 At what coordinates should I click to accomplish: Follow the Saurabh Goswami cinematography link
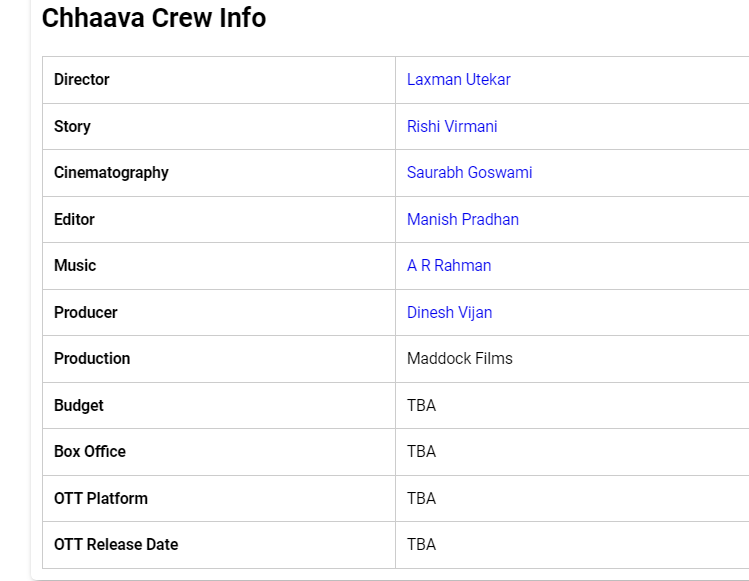(469, 172)
